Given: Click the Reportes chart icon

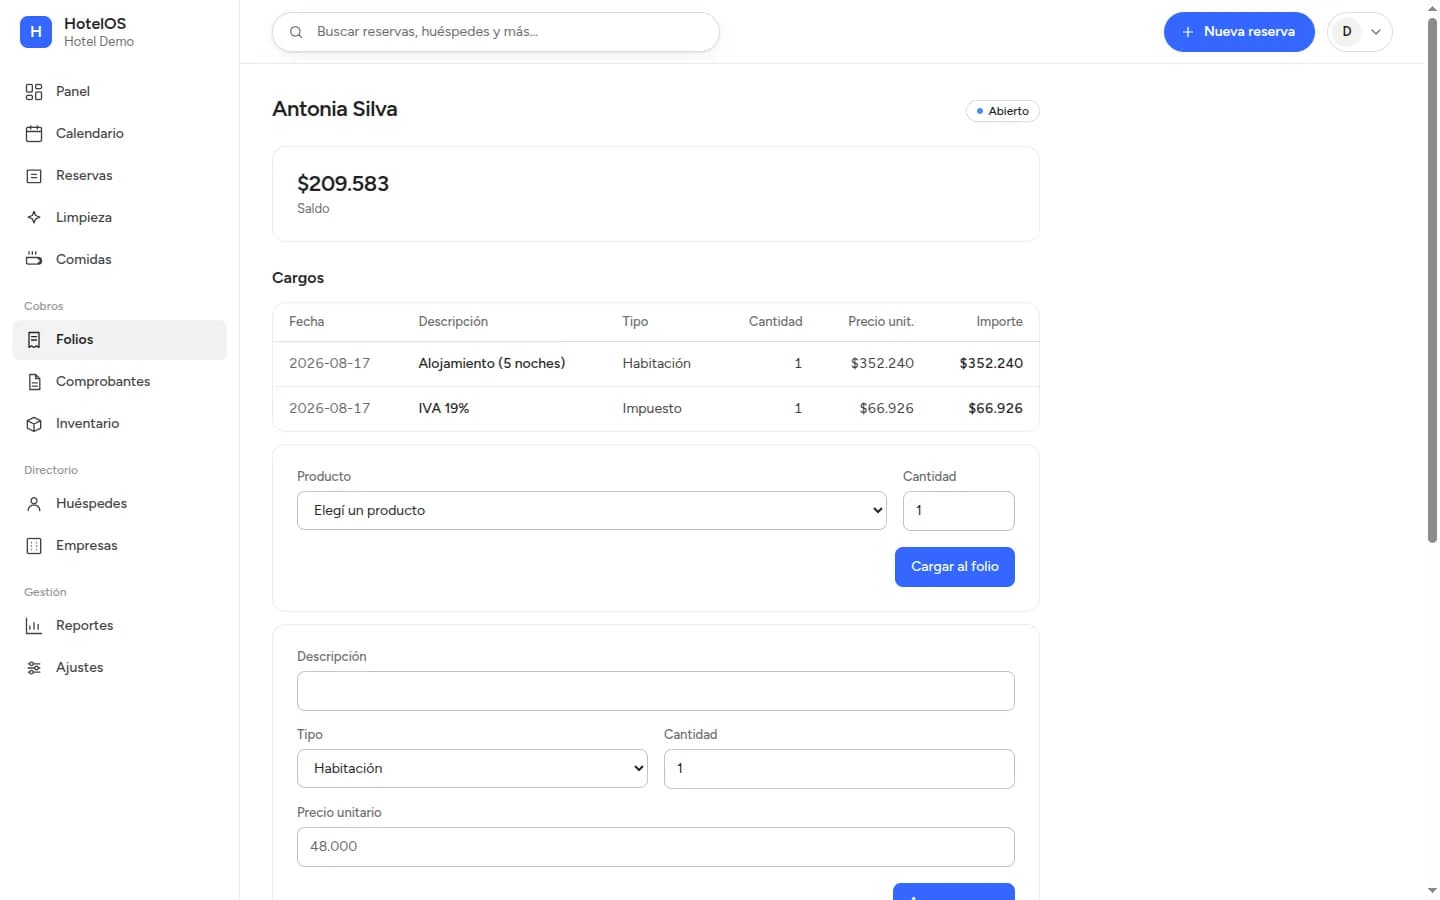Looking at the screenshot, I should point(34,626).
